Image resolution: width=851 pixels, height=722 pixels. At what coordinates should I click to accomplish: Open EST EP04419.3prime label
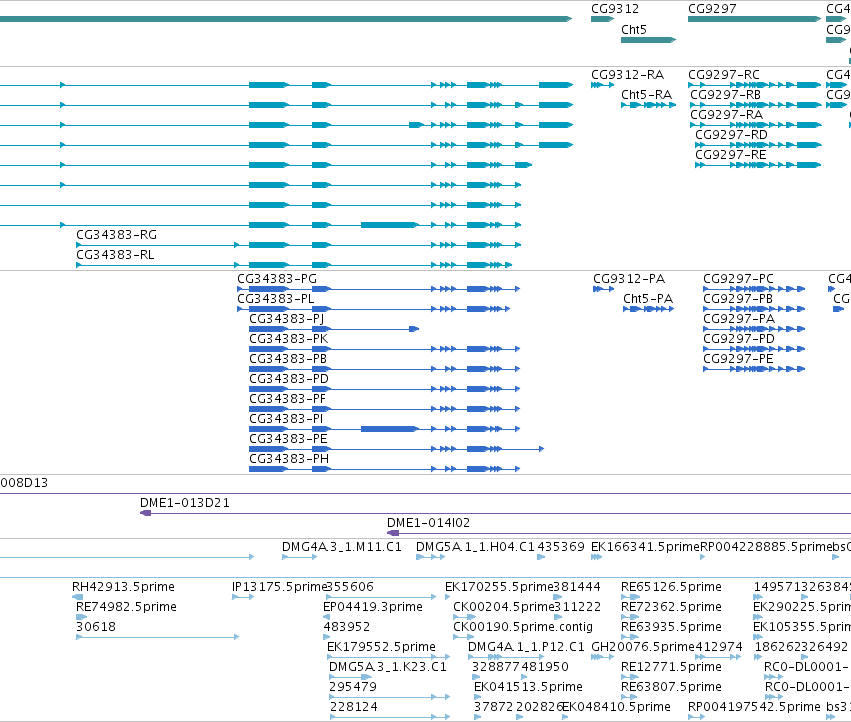coord(373,606)
